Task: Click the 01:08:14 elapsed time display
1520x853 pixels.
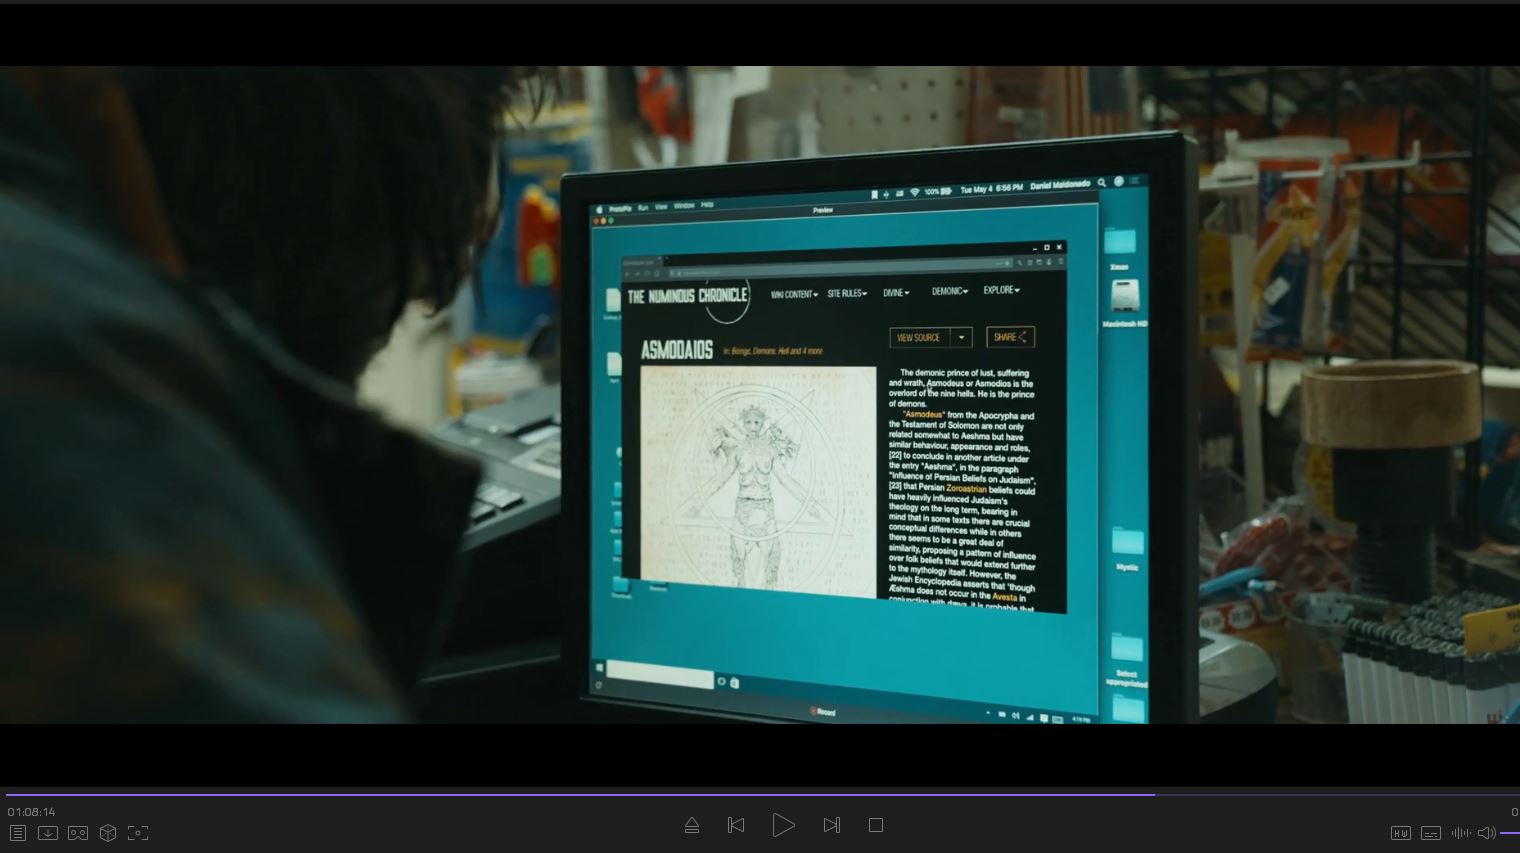Action: [32, 812]
